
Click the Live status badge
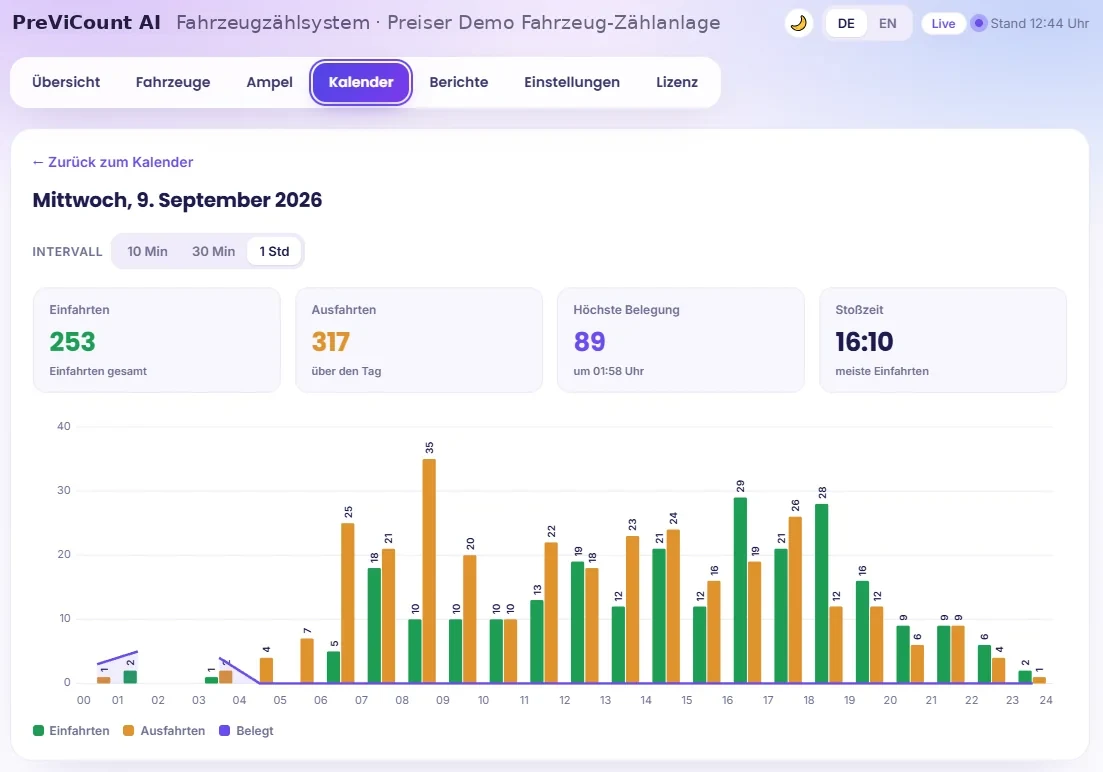click(943, 23)
